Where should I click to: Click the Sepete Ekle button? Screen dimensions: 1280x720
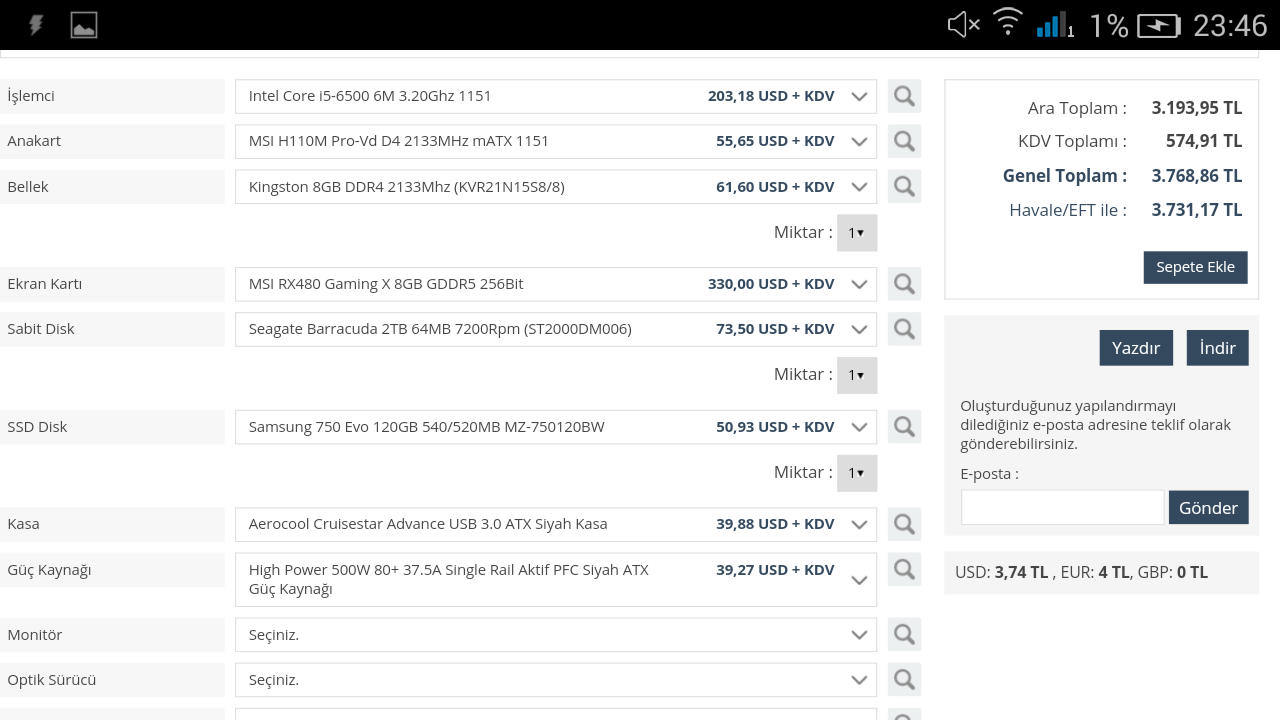[x=1195, y=267]
